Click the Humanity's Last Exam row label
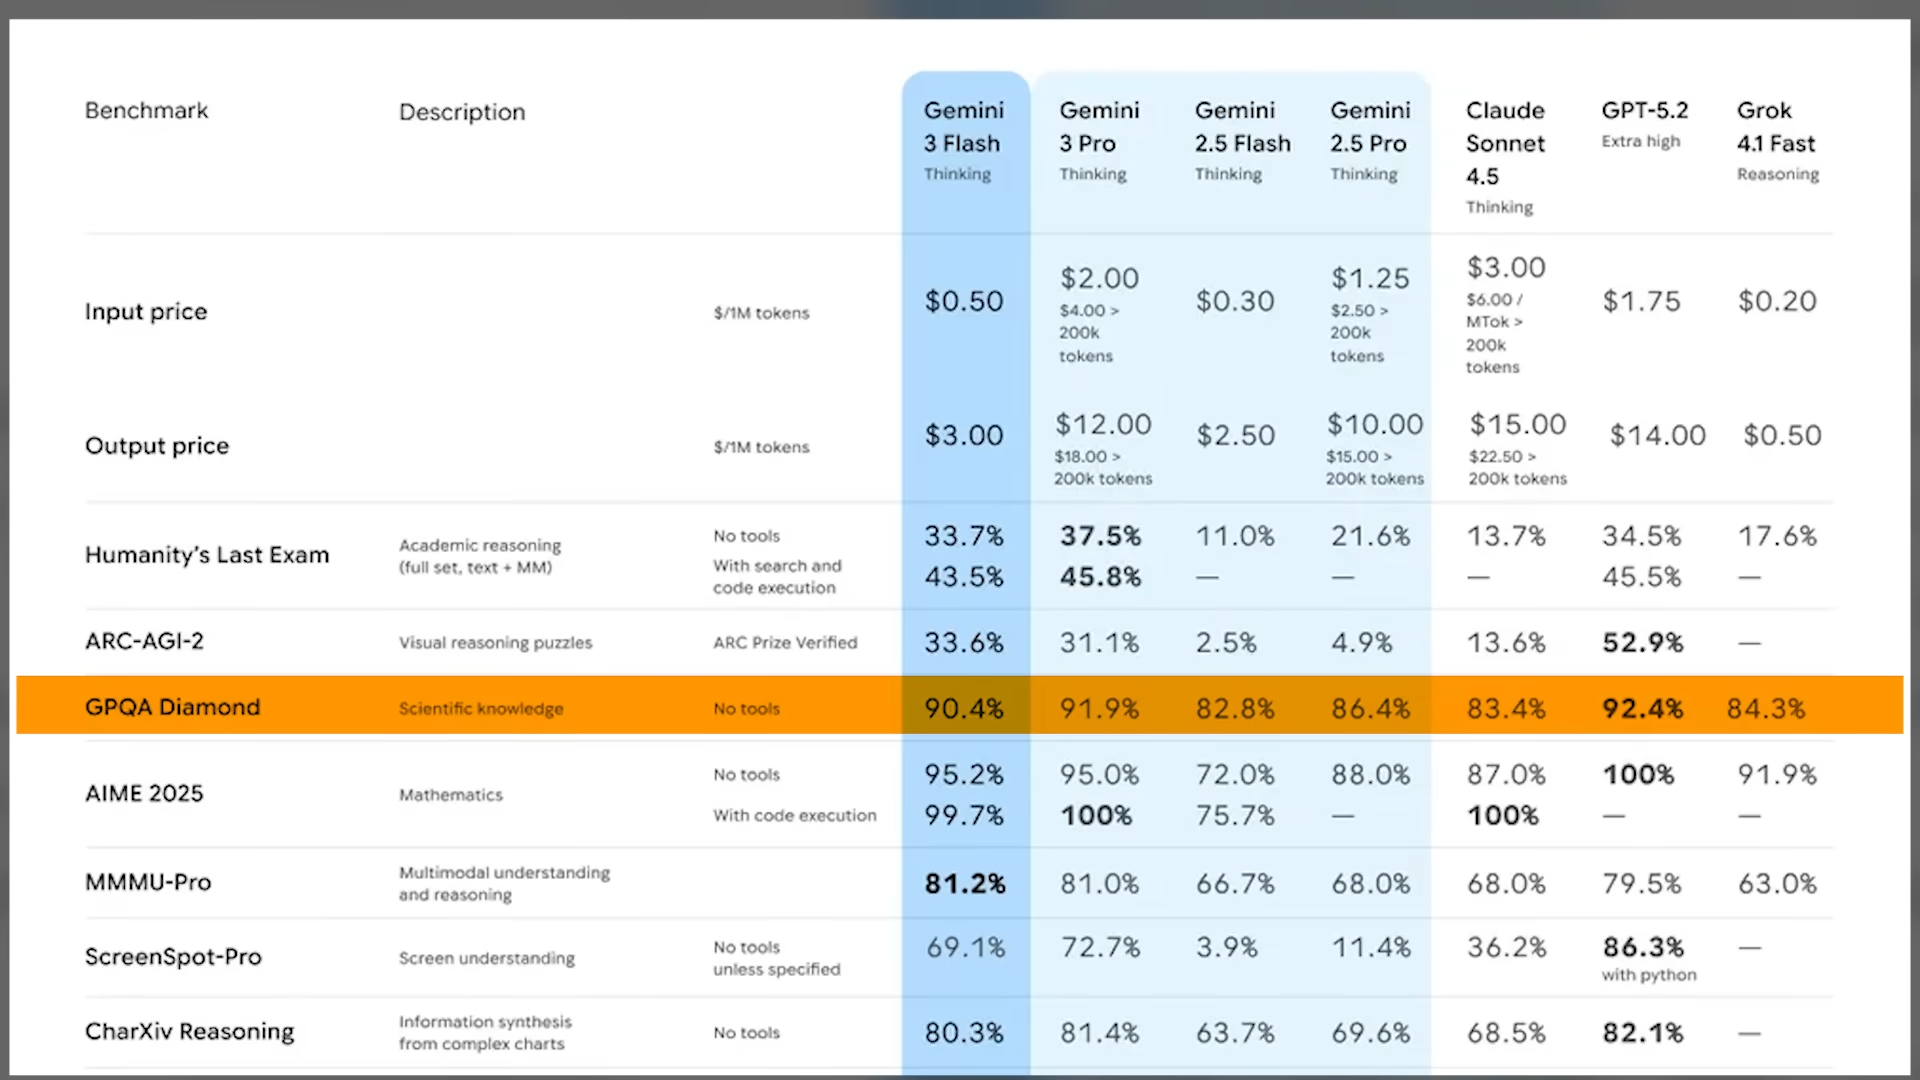Viewport: 1920px width, 1080px height. click(x=206, y=555)
